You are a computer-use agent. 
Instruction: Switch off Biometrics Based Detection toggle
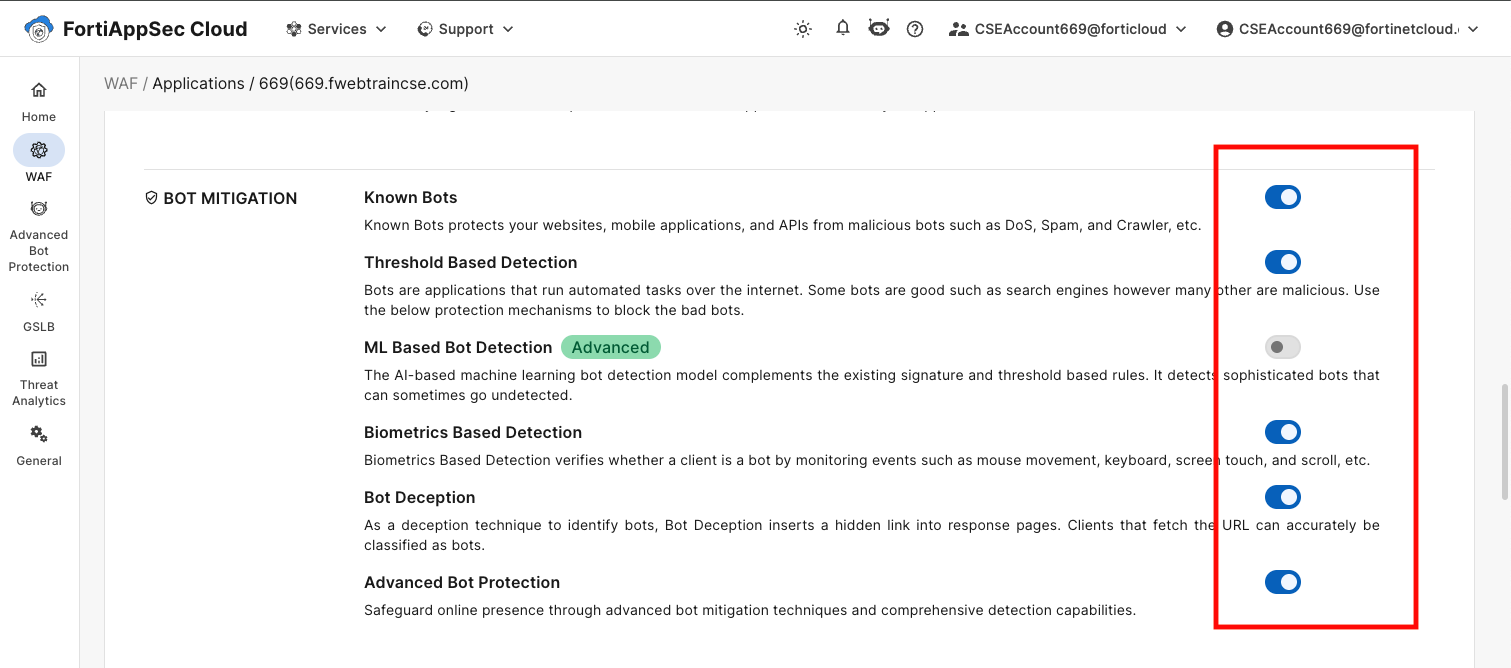pos(1283,432)
